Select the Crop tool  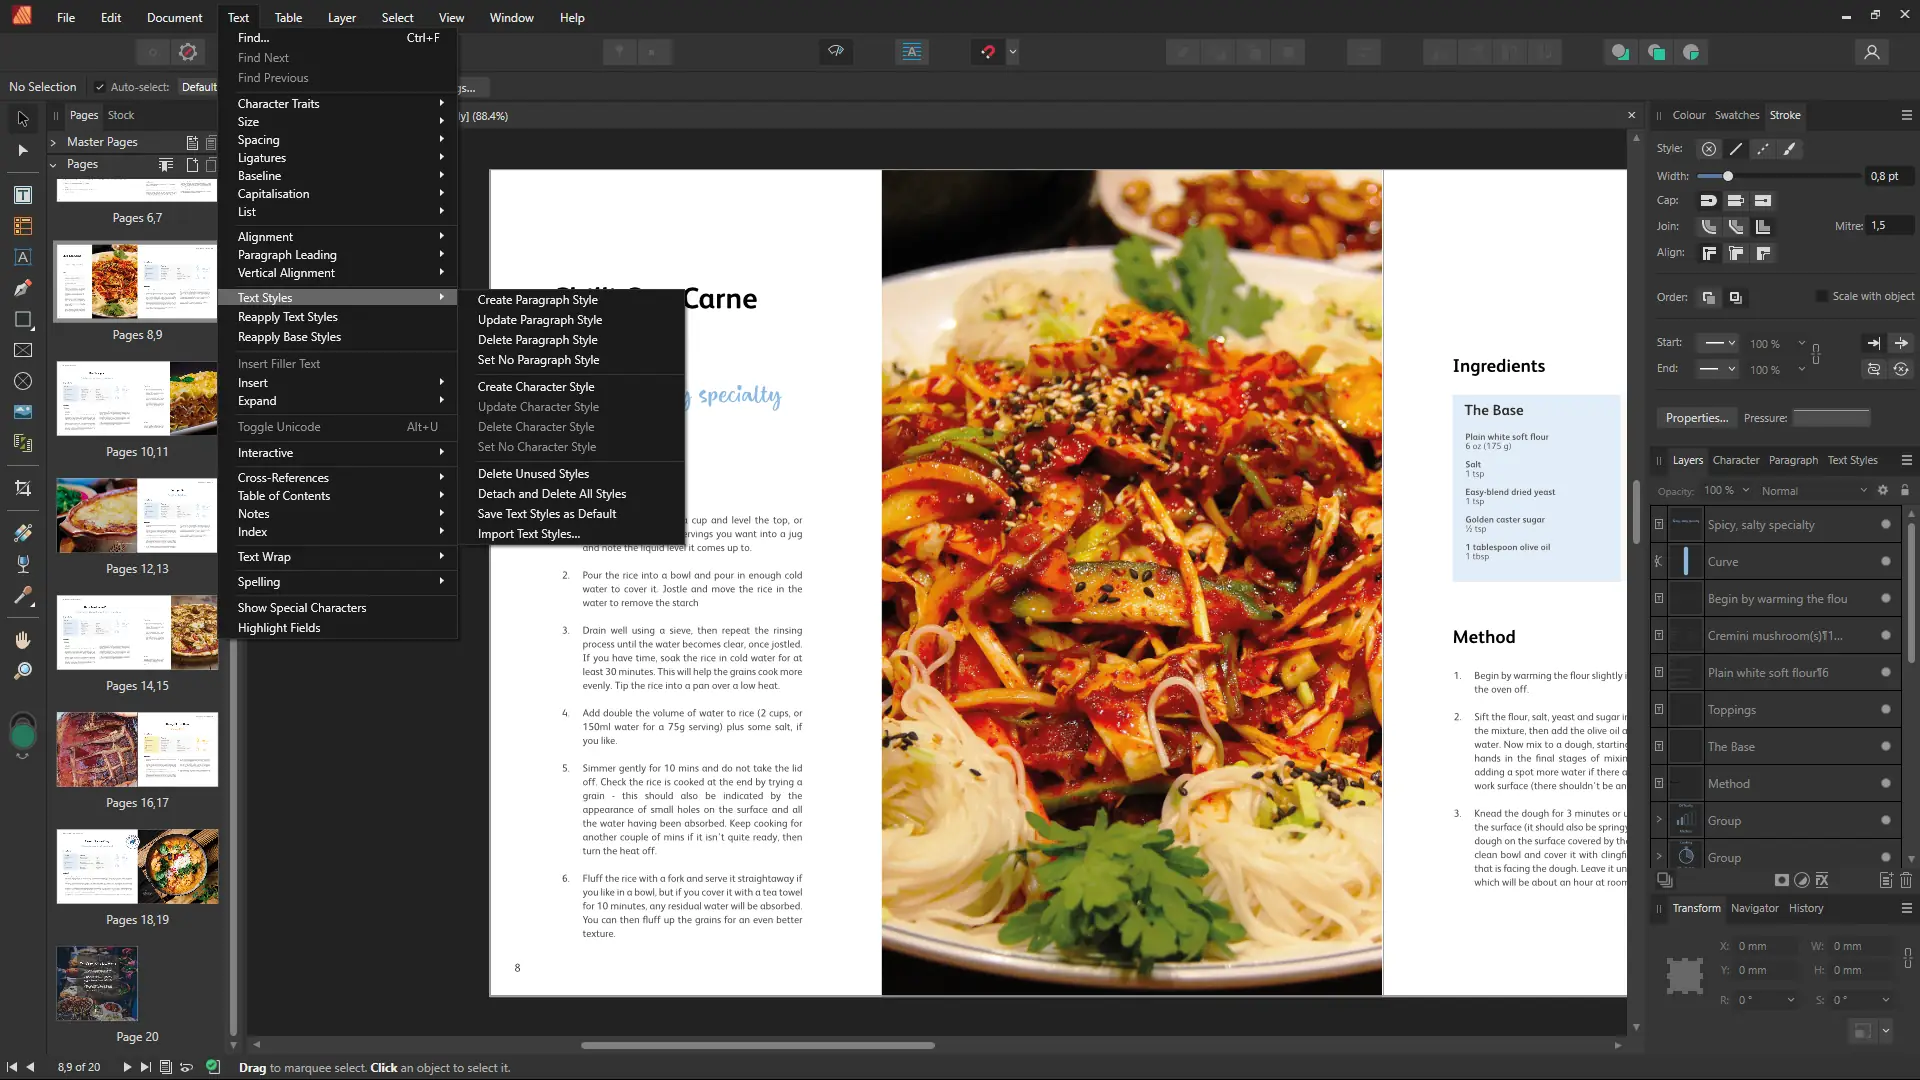22,488
